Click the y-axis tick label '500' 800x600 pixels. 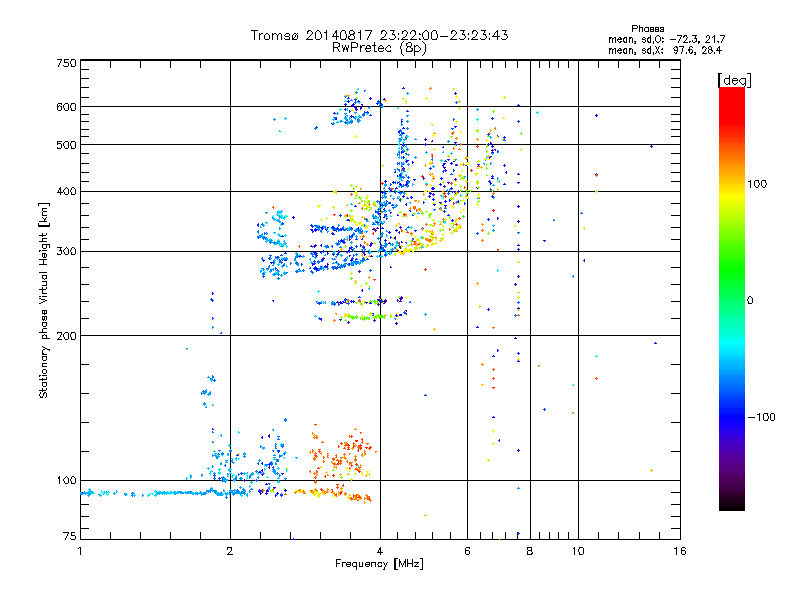(66, 145)
